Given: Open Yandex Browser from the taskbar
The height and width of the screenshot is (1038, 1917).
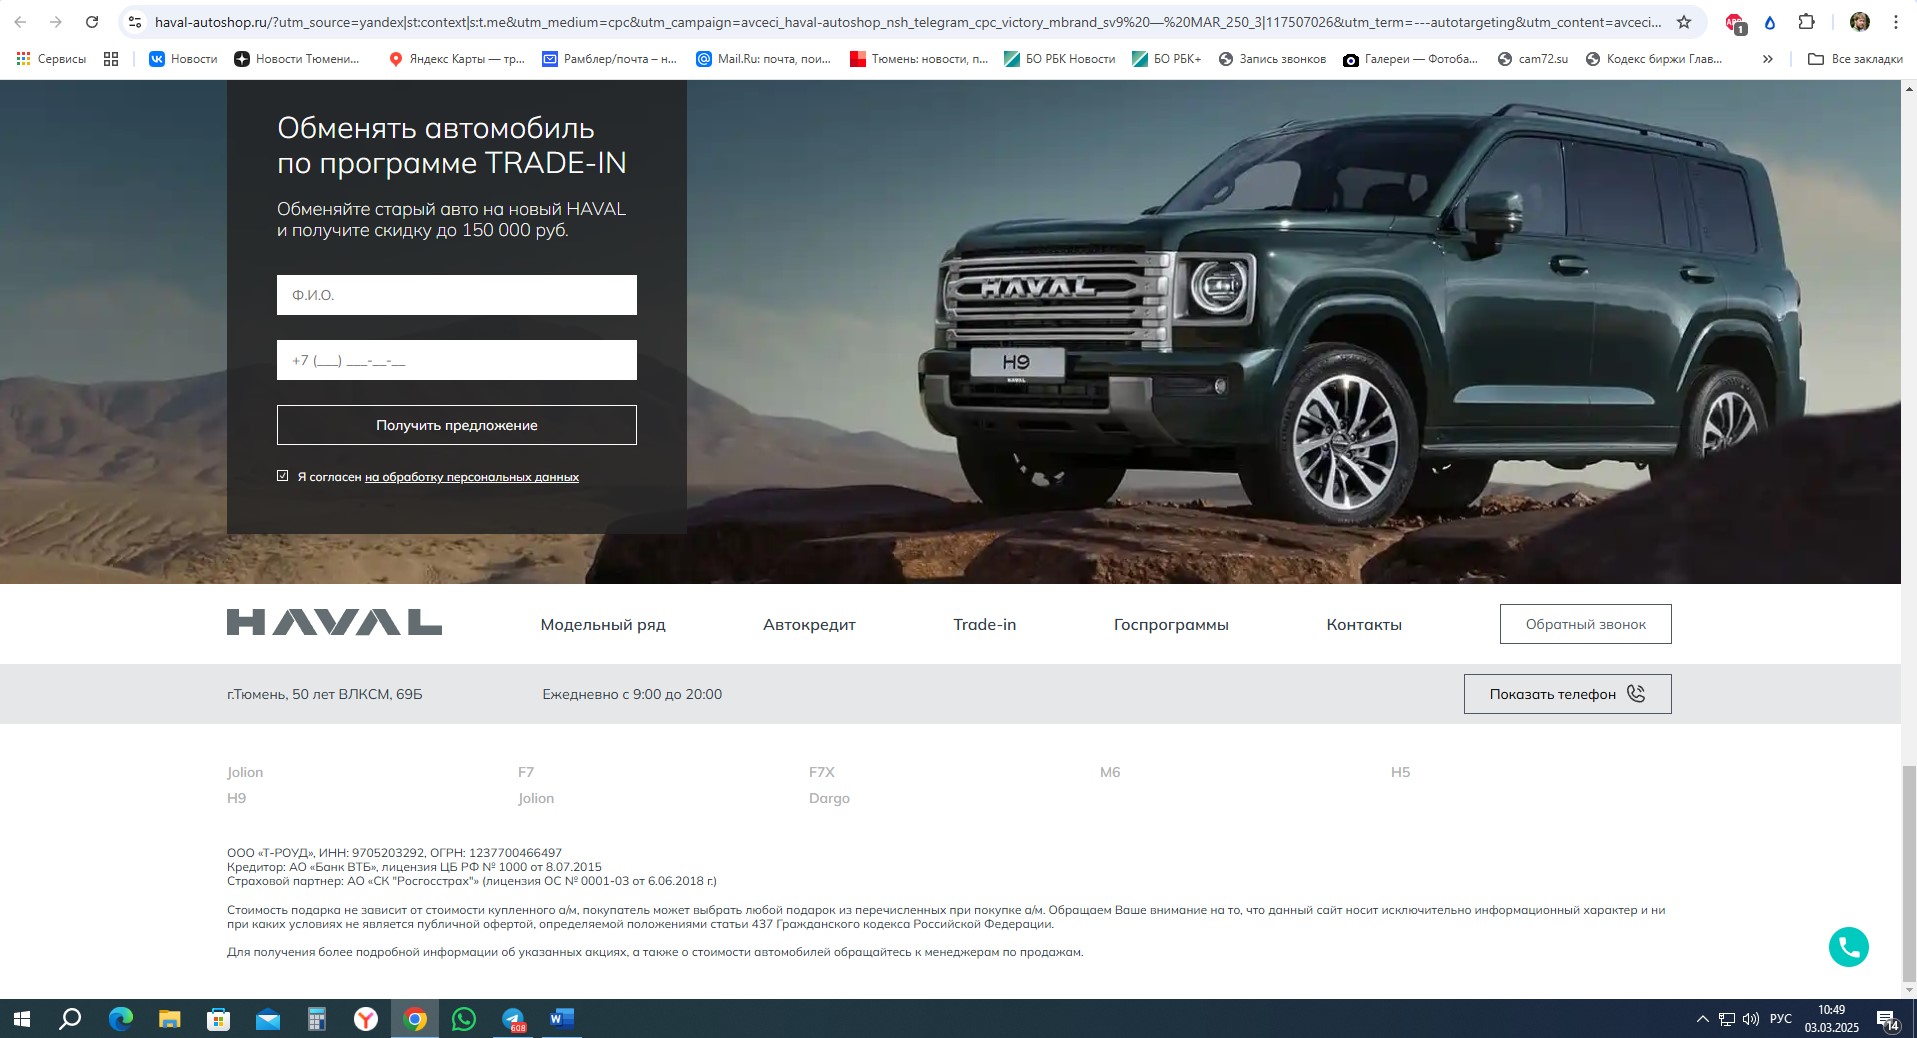Looking at the screenshot, I should [x=366, y=1019].
